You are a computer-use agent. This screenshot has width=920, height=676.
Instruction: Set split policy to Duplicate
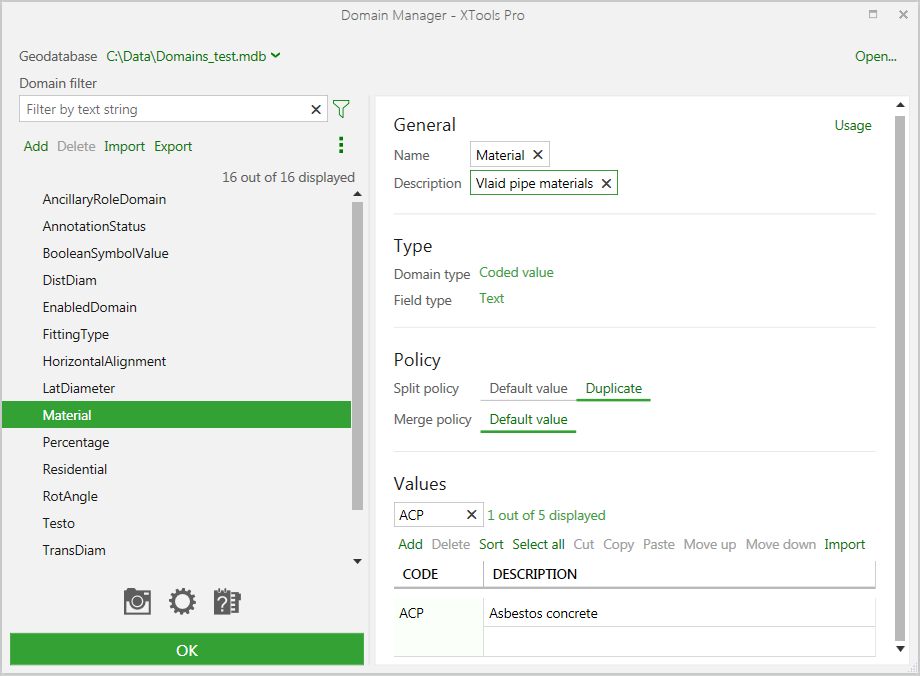(614, 388)
